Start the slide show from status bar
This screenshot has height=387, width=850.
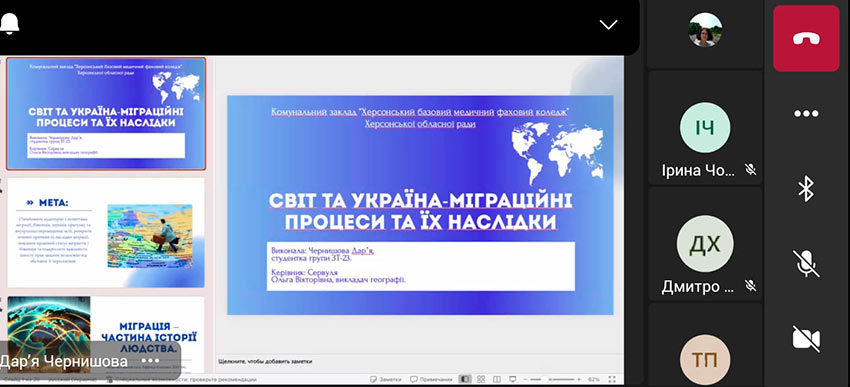coord(512,379)
